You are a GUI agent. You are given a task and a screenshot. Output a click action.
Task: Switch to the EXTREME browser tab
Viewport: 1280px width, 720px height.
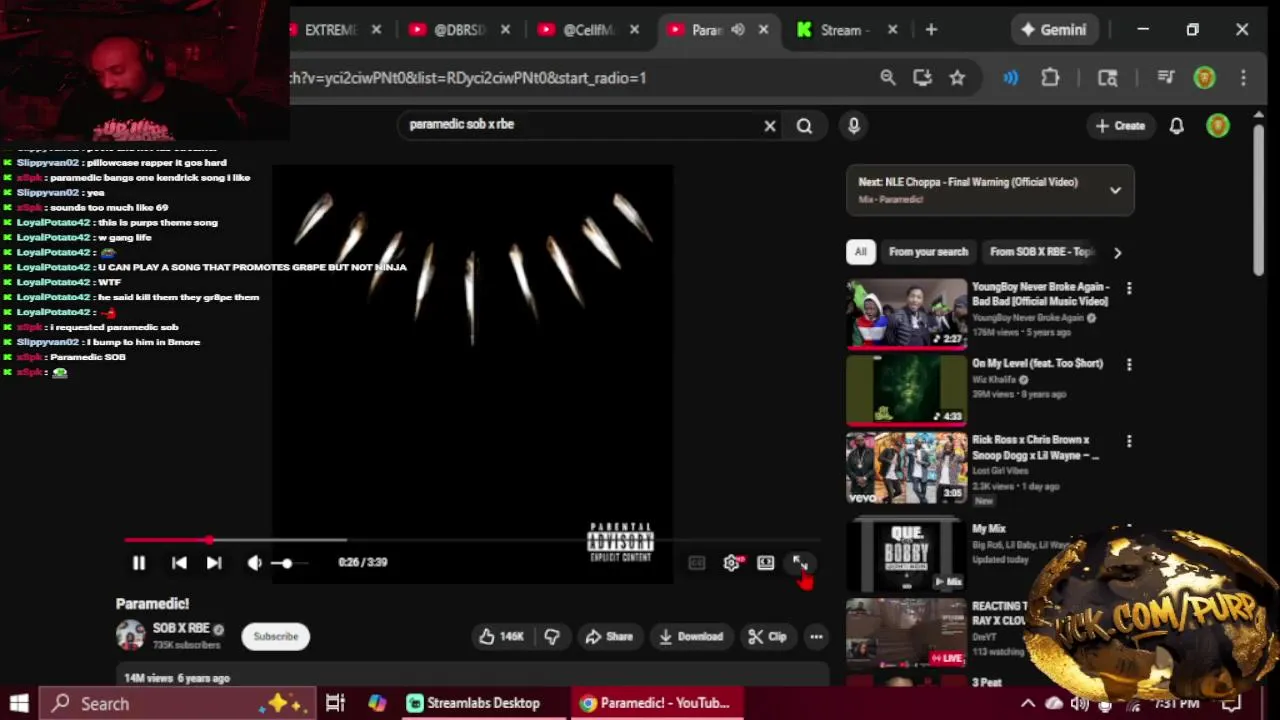pos(330,30)
